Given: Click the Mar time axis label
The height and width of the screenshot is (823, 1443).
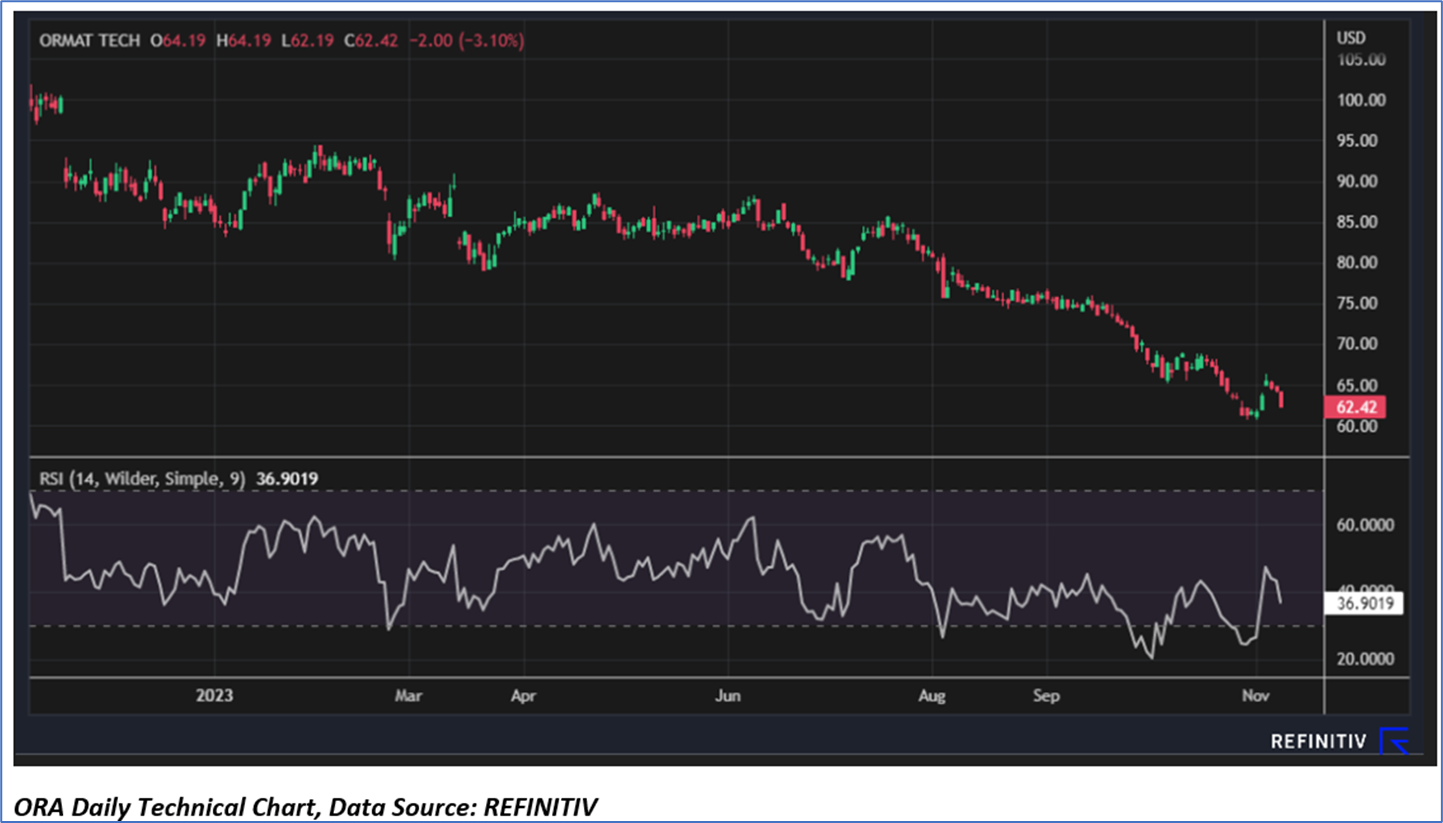Looking at the screenshot, I should click(410, 694).
